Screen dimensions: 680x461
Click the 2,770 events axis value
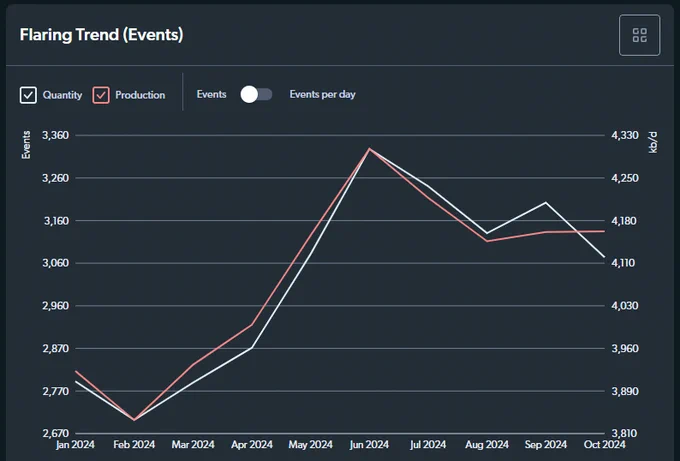[x=56, y=391]
